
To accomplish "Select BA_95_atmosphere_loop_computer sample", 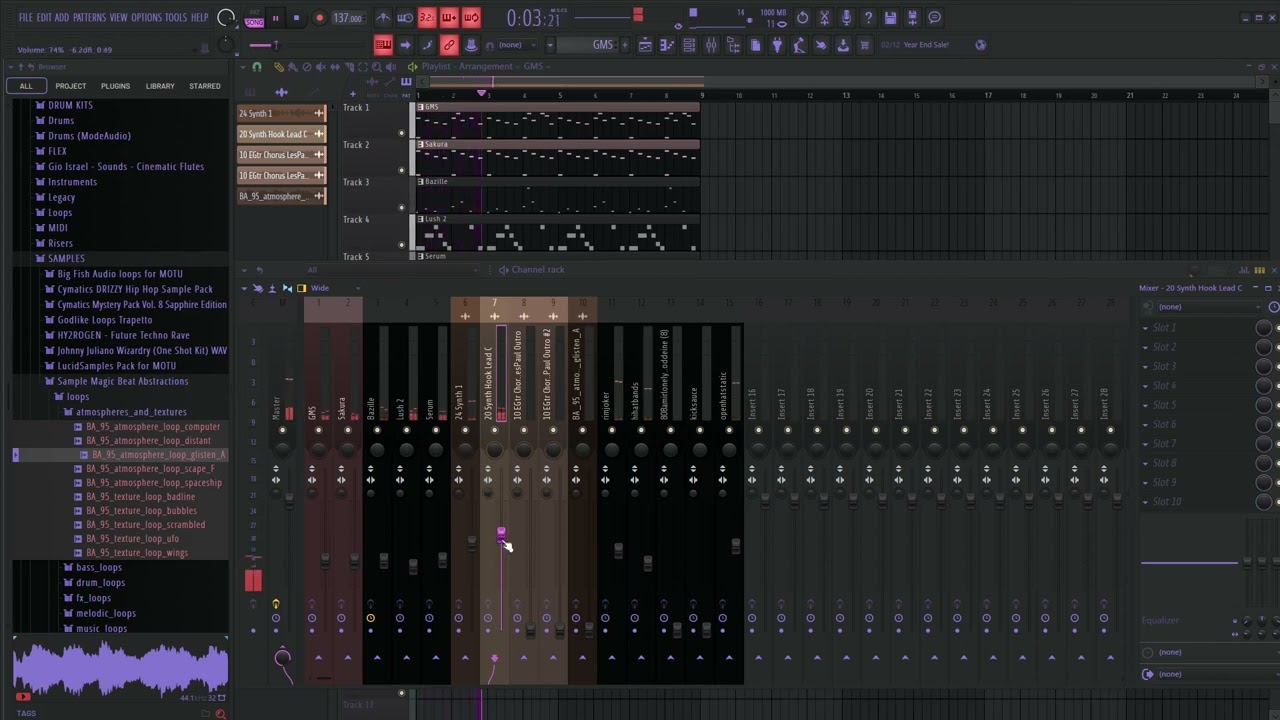I will tap(148, 427).
